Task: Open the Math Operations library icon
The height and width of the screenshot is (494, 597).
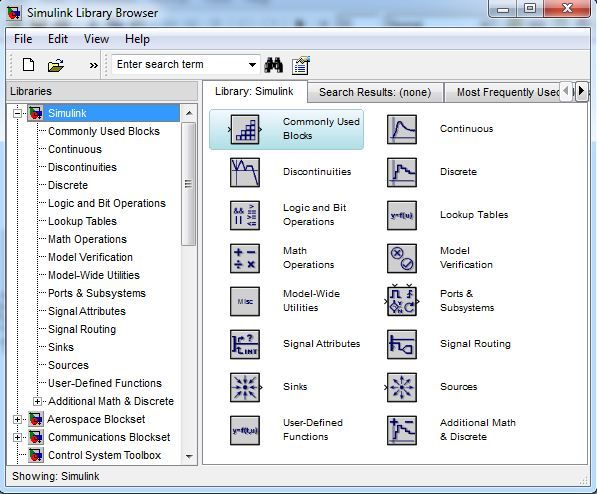Action: [x=245, y=259]
